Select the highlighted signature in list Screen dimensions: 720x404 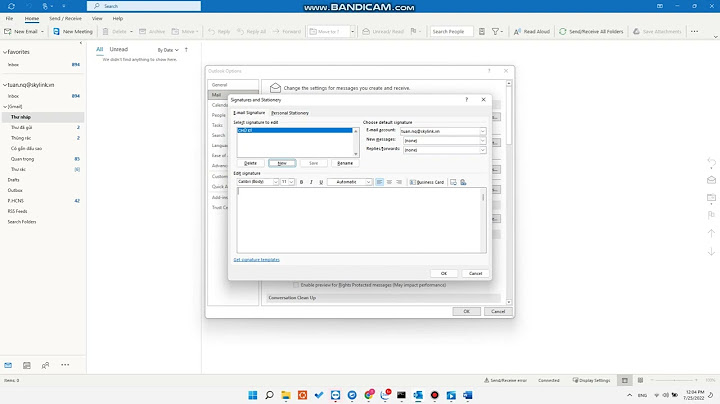[294, 130]
